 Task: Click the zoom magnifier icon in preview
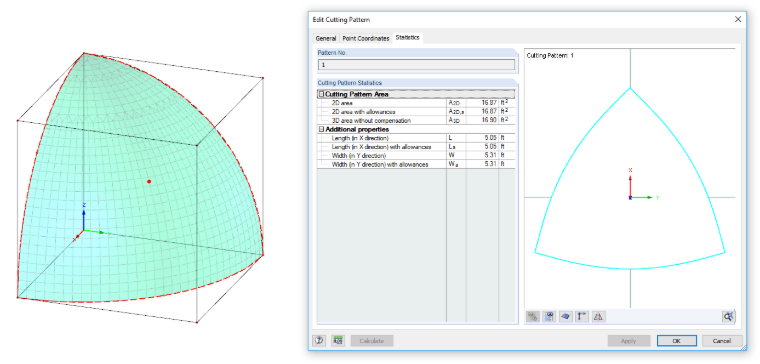(728, 317)
